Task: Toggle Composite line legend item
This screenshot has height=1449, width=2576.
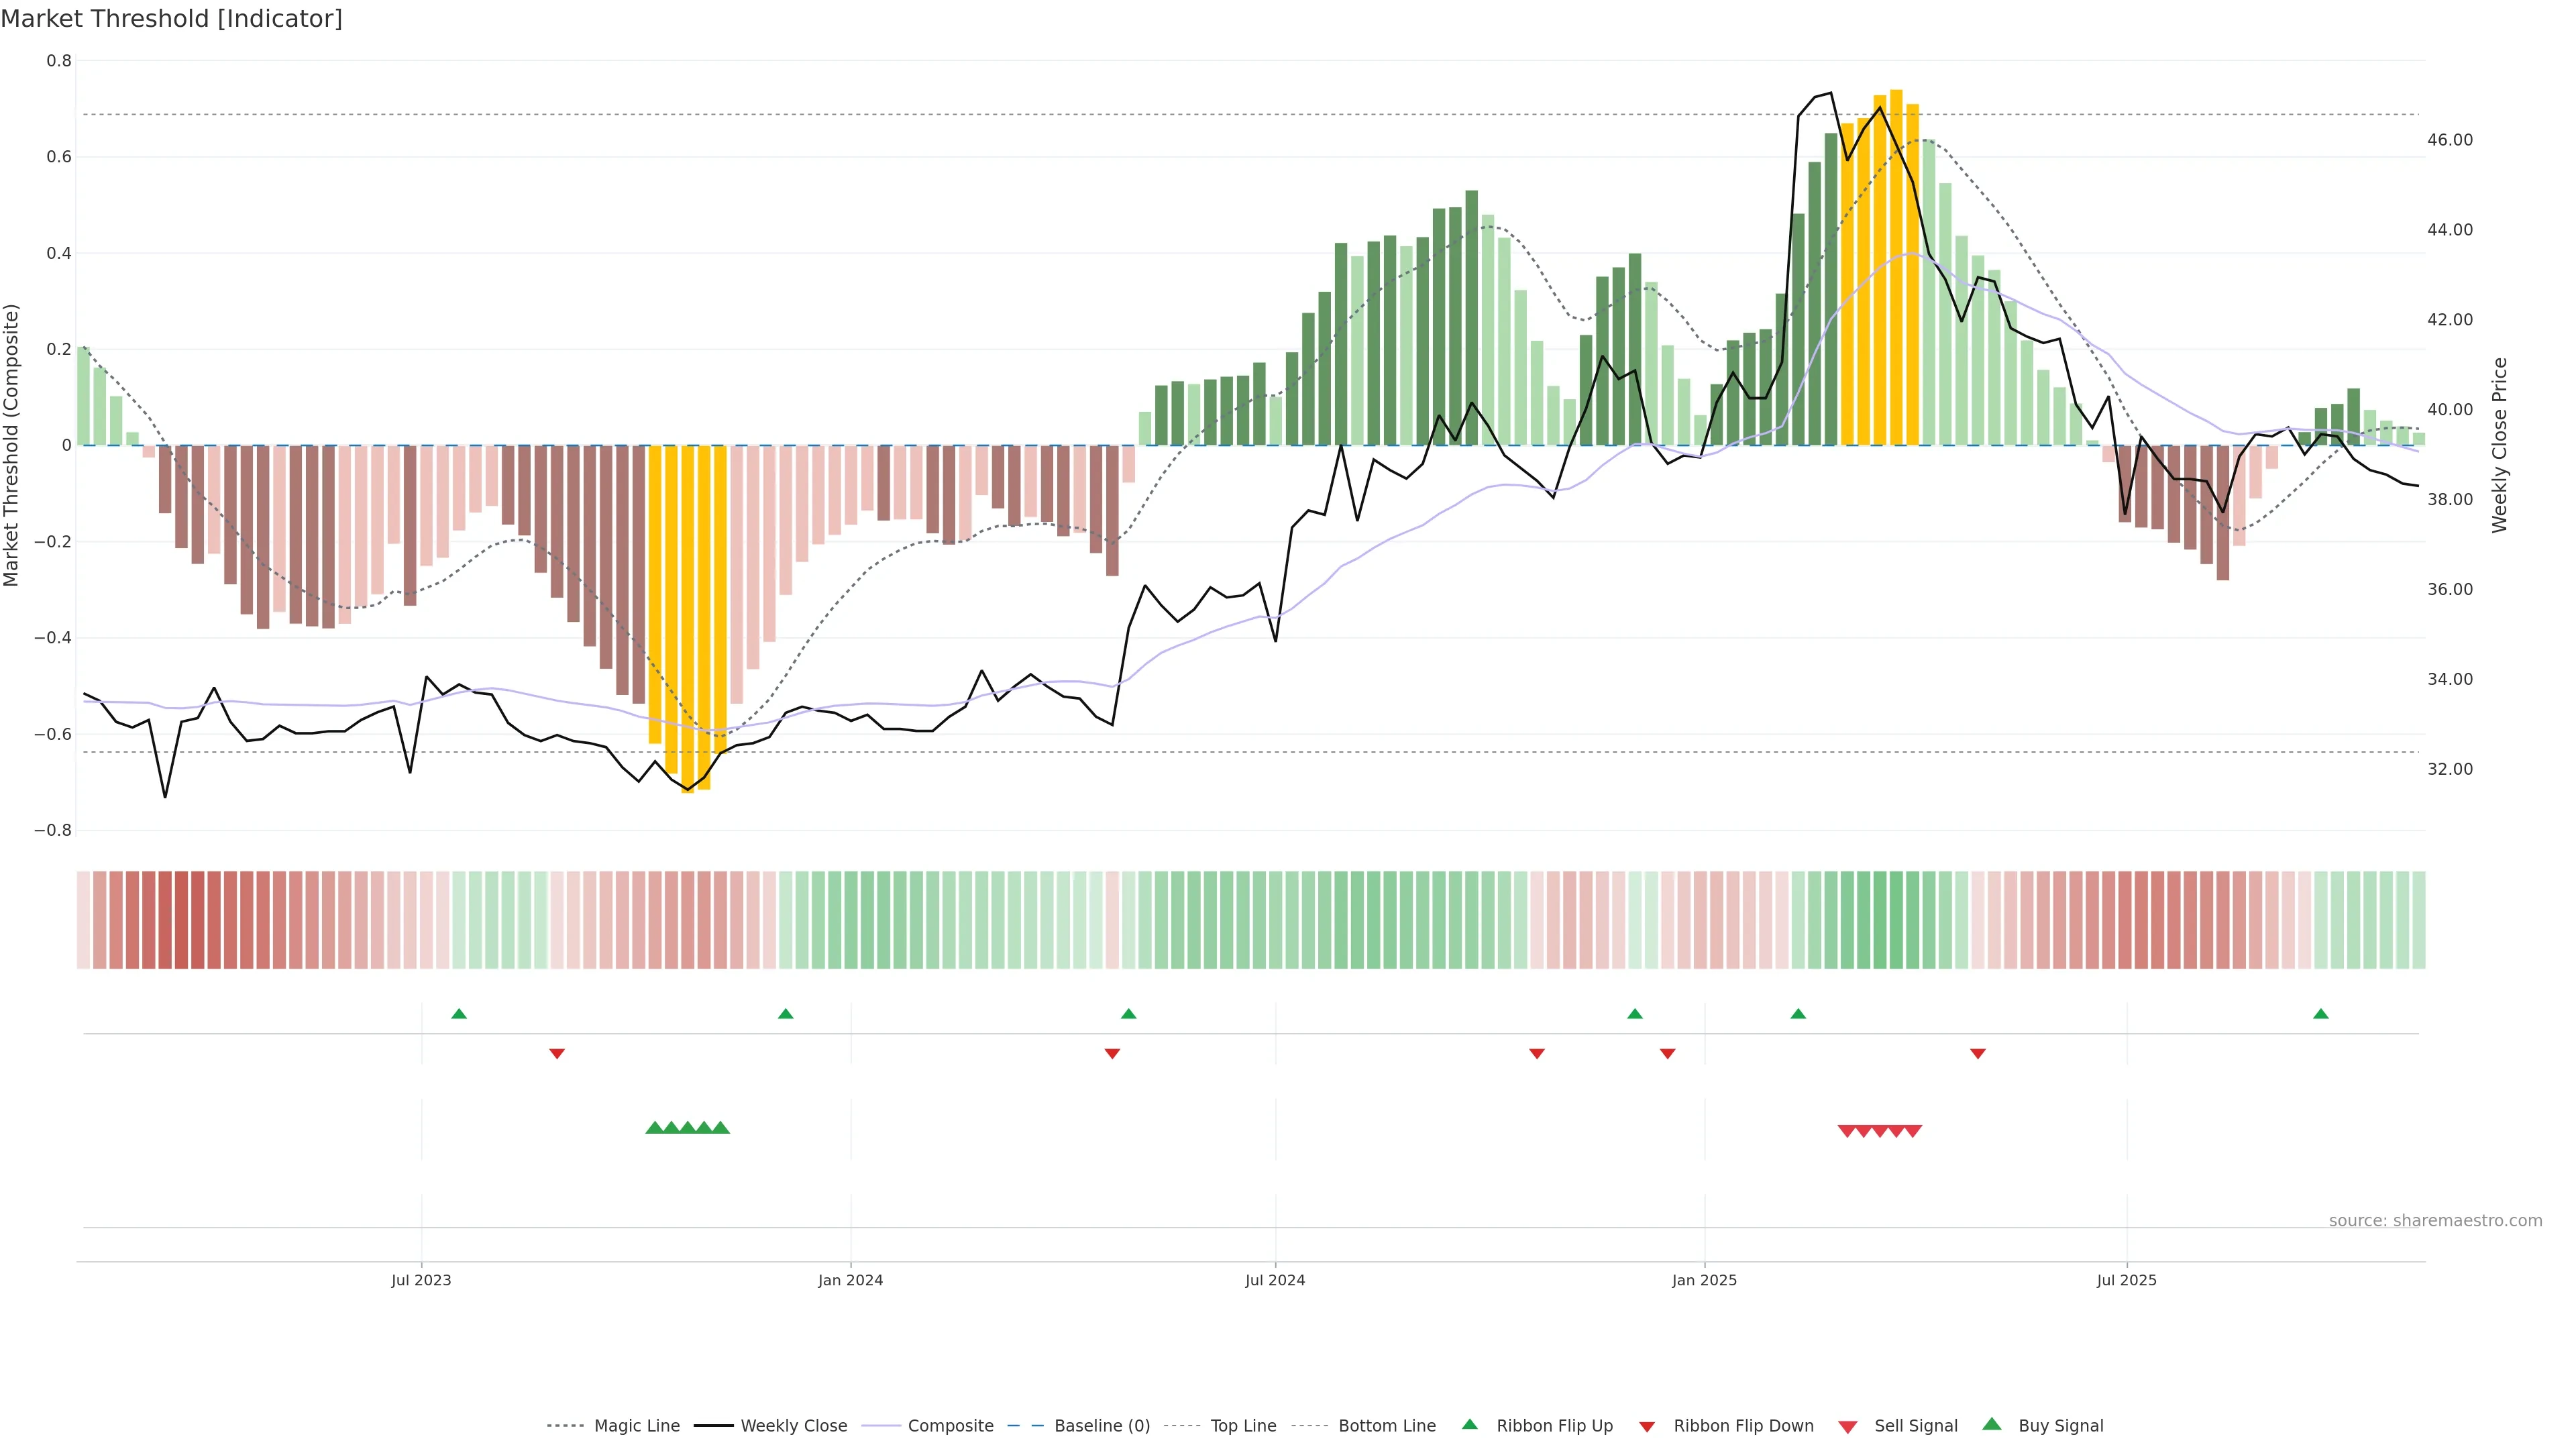Action: pos(950,1426)
